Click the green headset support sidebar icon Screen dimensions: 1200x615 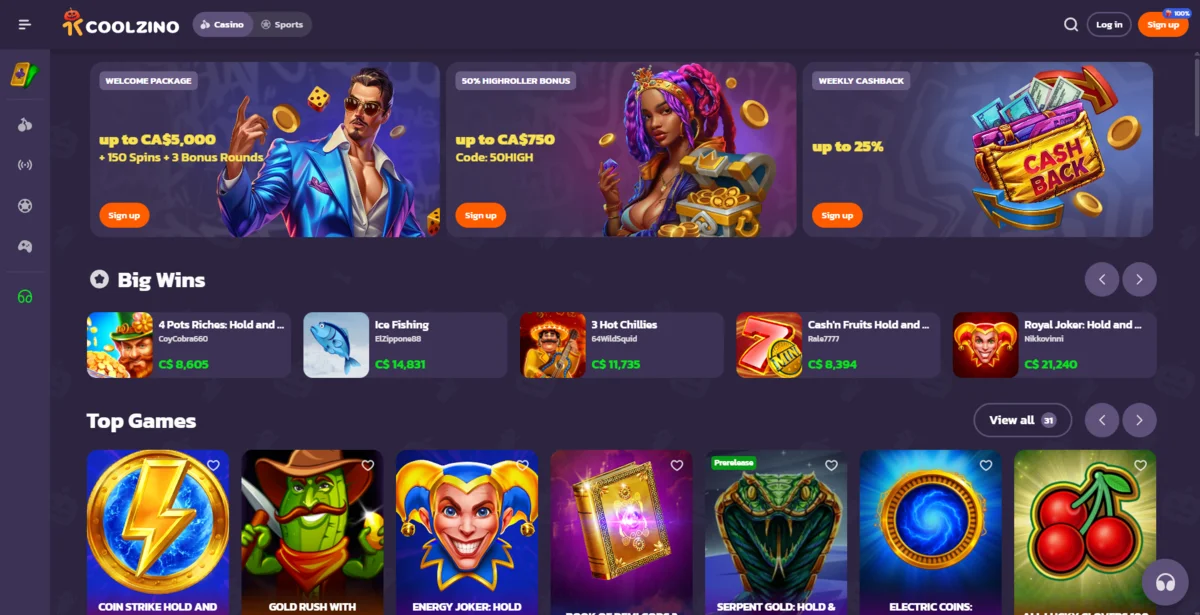[x=25, y=297]
